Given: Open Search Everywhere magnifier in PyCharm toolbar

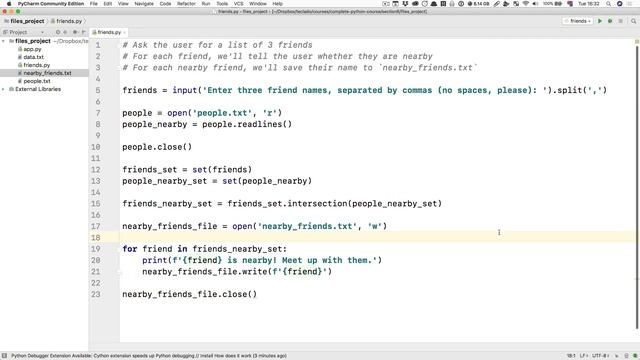Looking at the screenshot, I should [x=633, y=21].
